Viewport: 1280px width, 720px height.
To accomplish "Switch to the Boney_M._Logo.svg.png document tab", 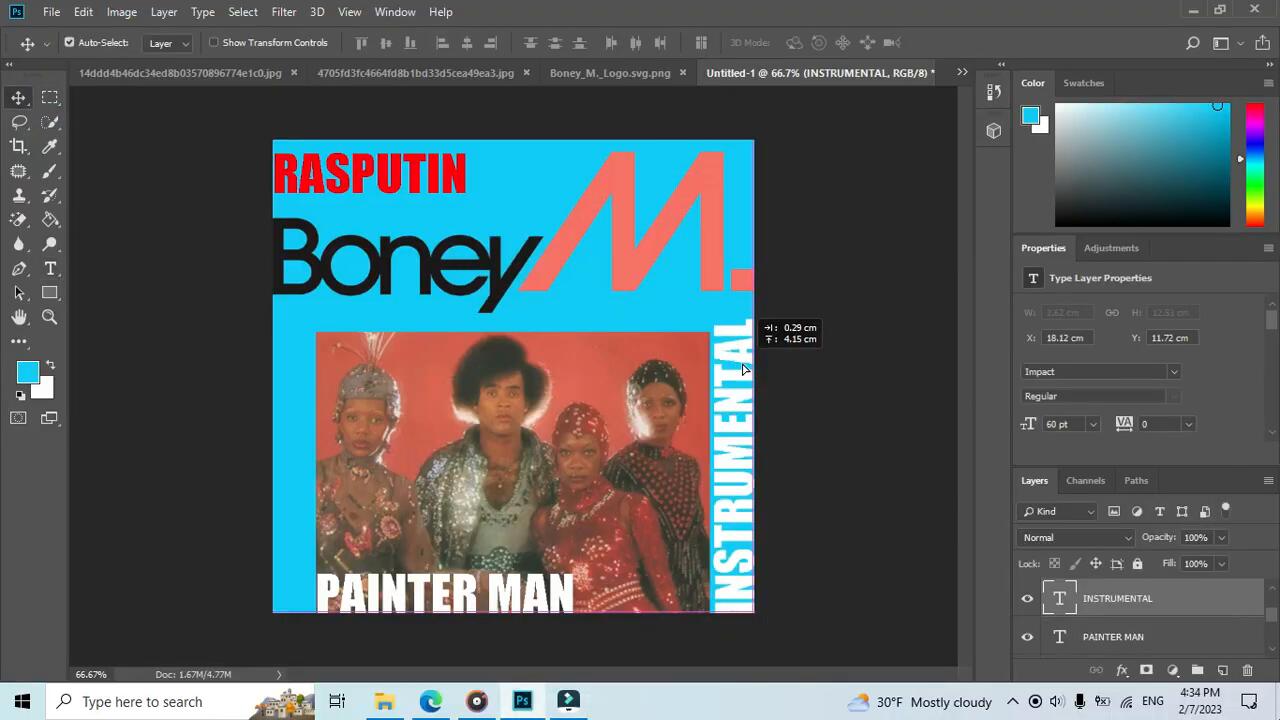I will (x=609, y=73).
